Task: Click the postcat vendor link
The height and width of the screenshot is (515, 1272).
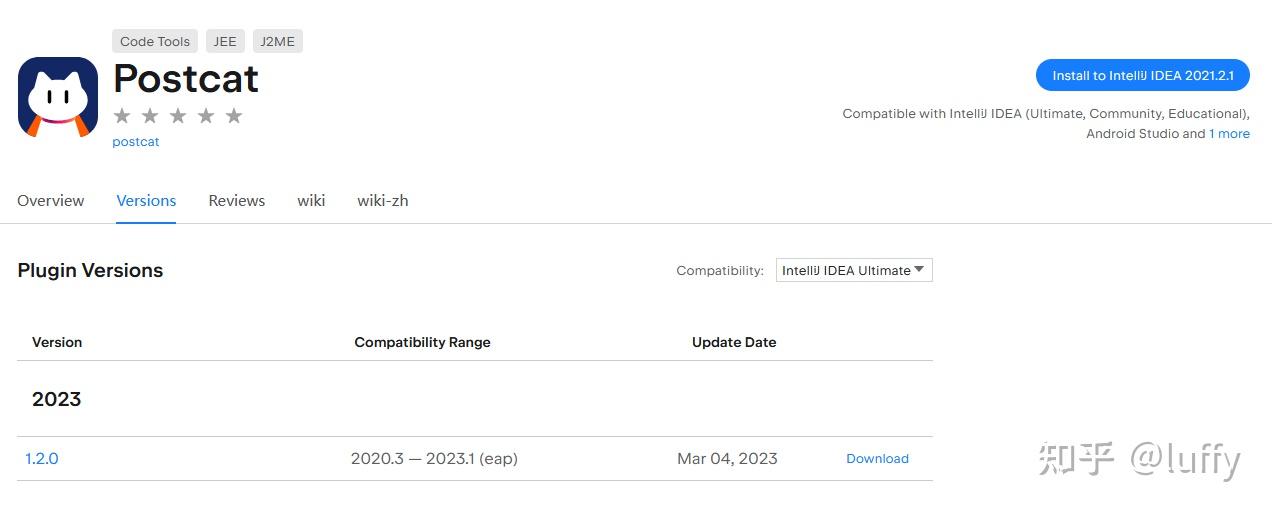Action: (x=136, y=142)
